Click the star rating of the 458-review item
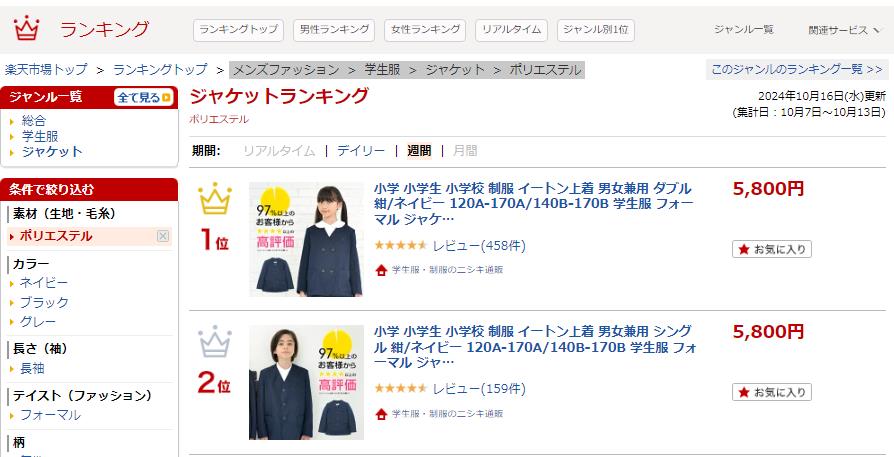This screenshot has width=894, height=457. coord(400,246)
